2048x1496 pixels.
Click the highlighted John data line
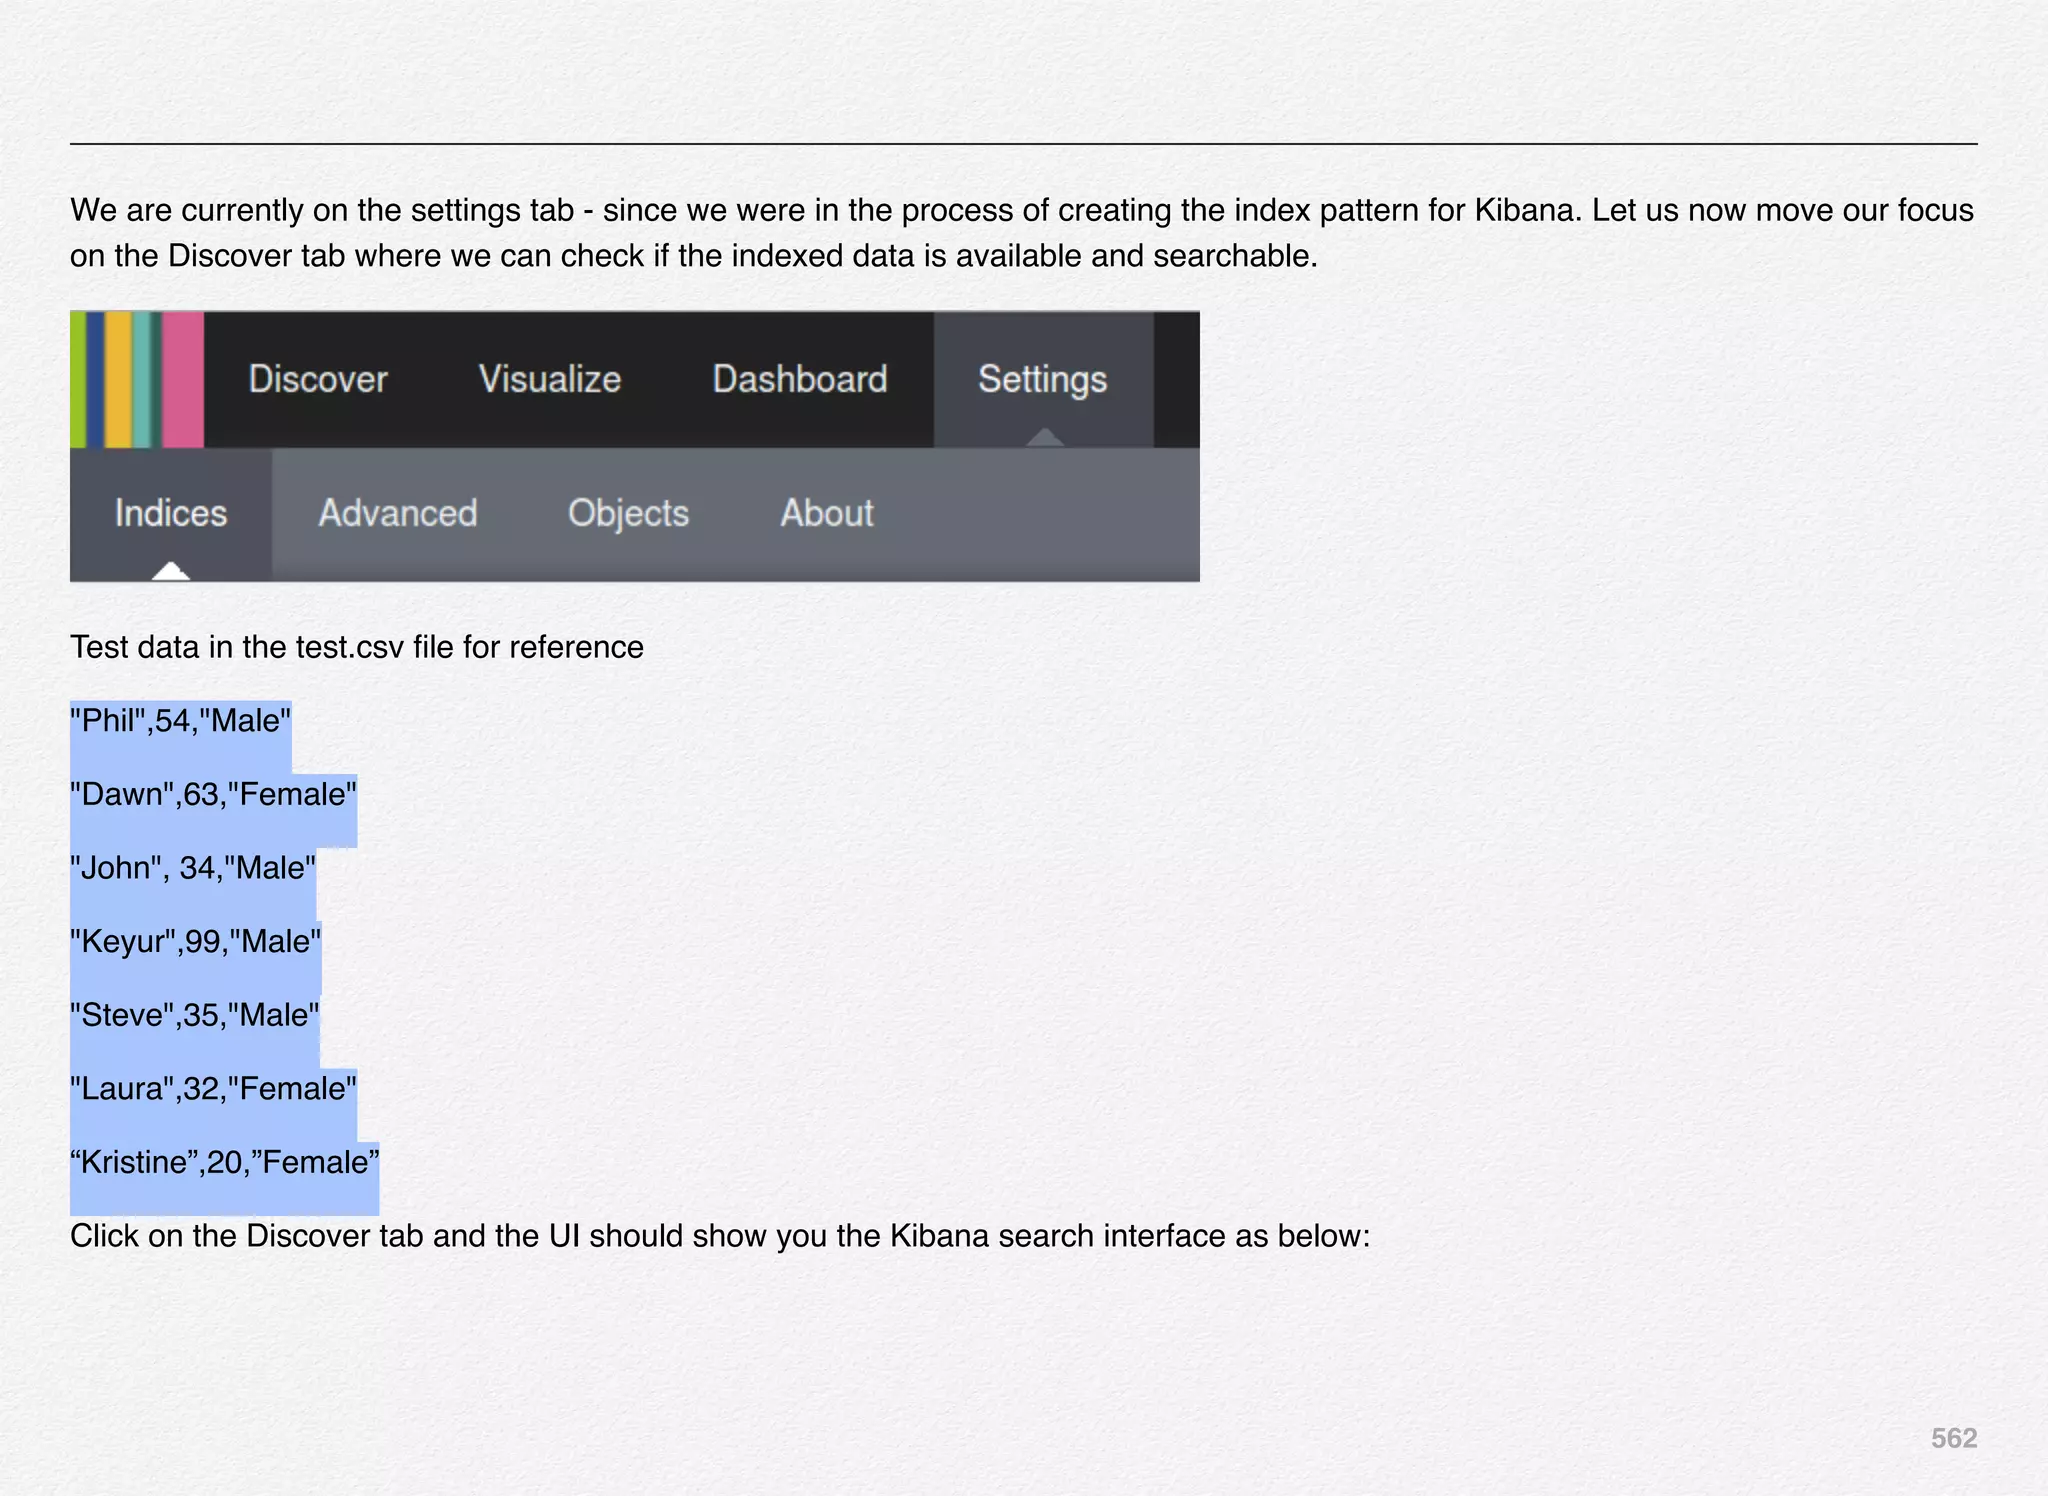point(193,868)
